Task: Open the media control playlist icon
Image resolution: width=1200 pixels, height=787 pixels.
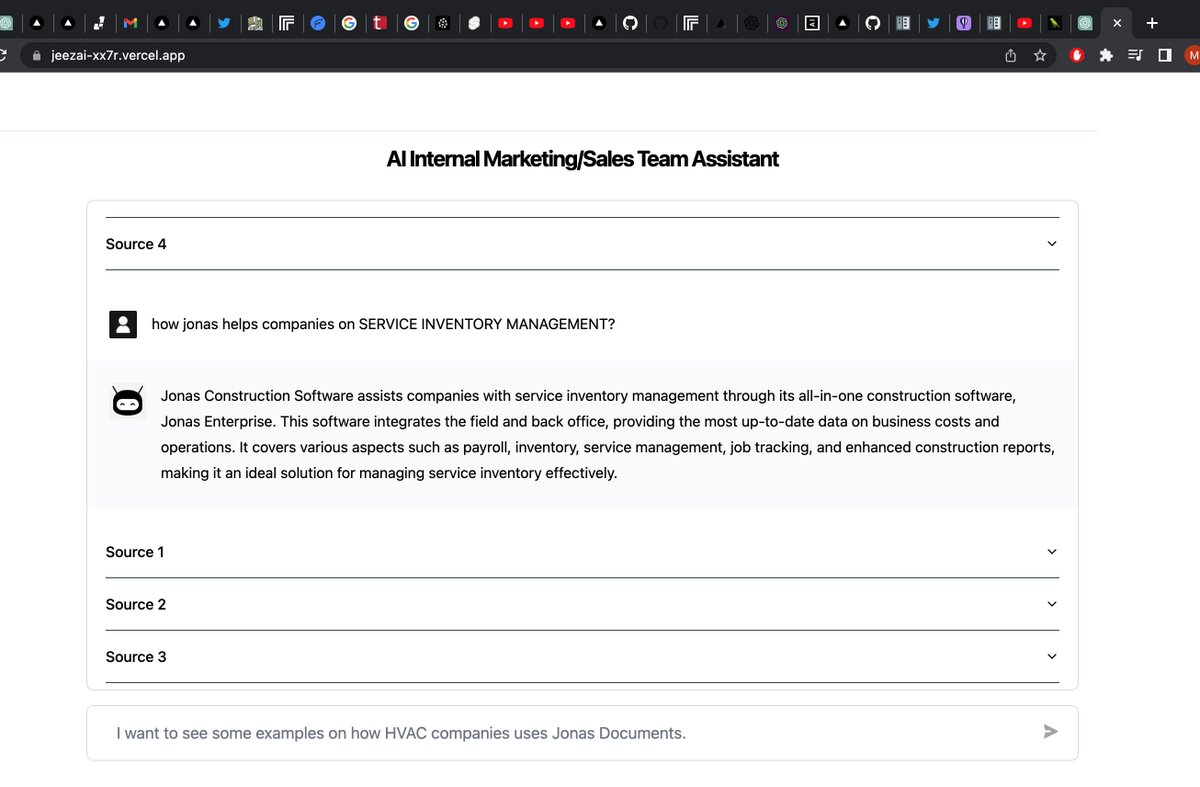Action: (1135, 56)
